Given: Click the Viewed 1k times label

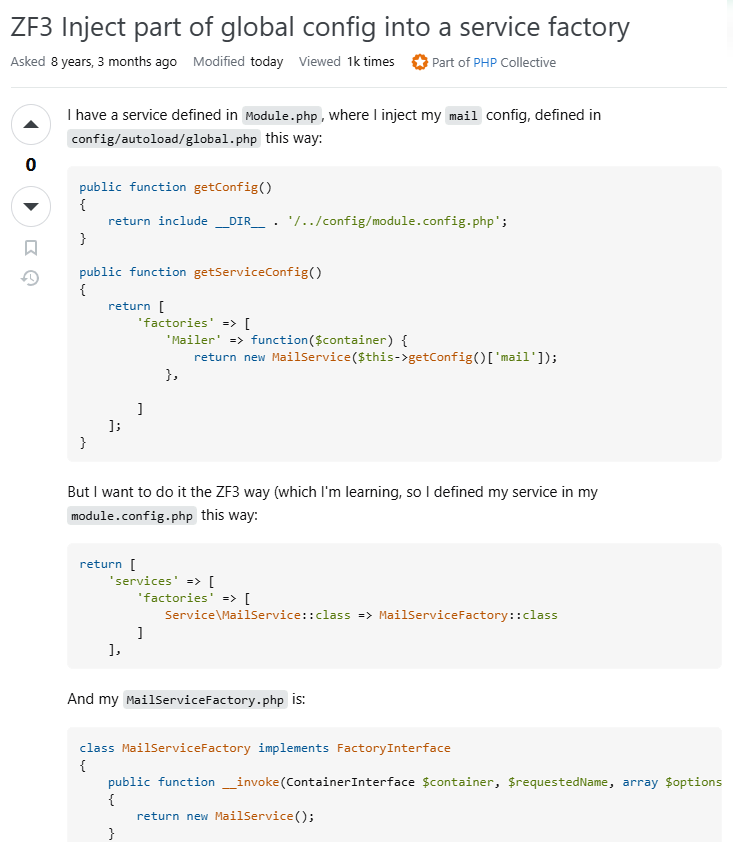Looking at the screenshot, I should pyautogui.click(x=347, y=62).
